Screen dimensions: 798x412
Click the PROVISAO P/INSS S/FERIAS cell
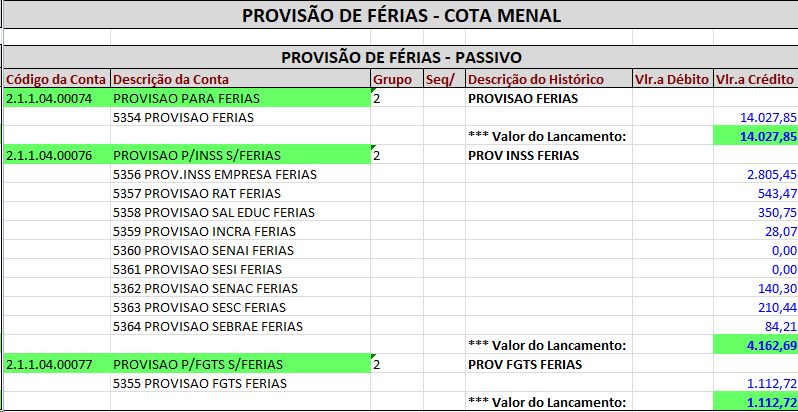tap(240, 155)
